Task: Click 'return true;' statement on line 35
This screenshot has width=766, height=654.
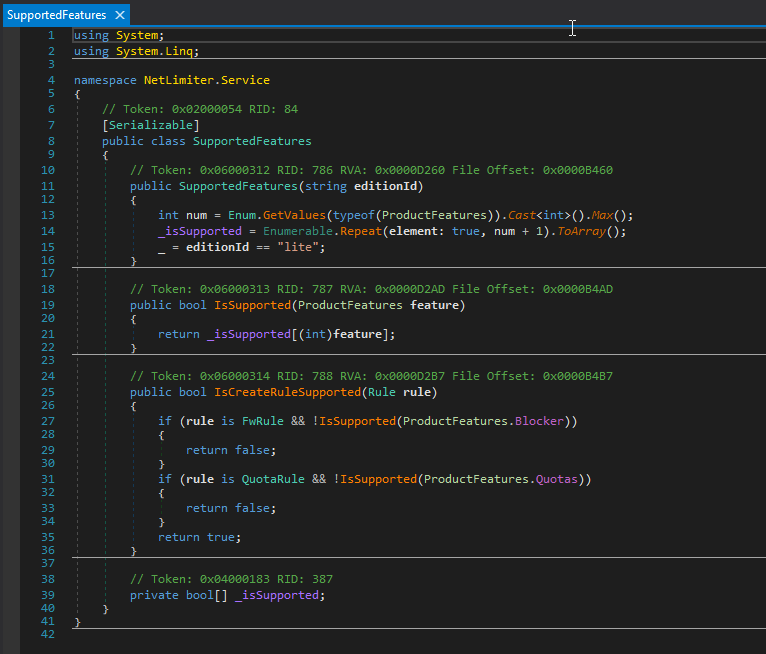Action: 199,537
